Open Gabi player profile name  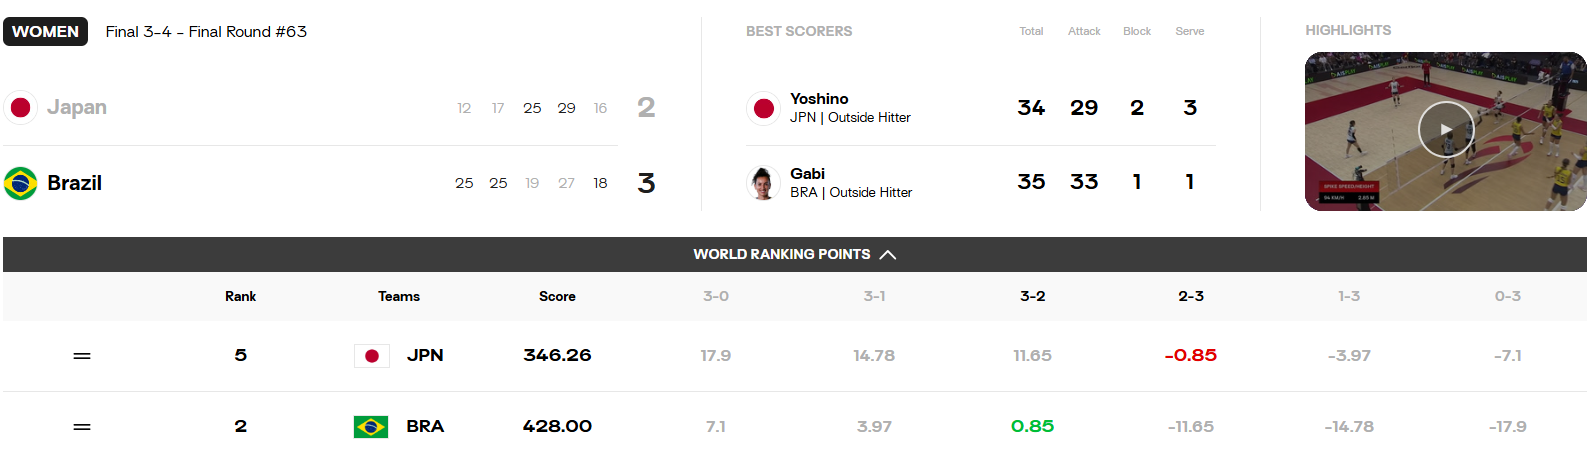807,173
